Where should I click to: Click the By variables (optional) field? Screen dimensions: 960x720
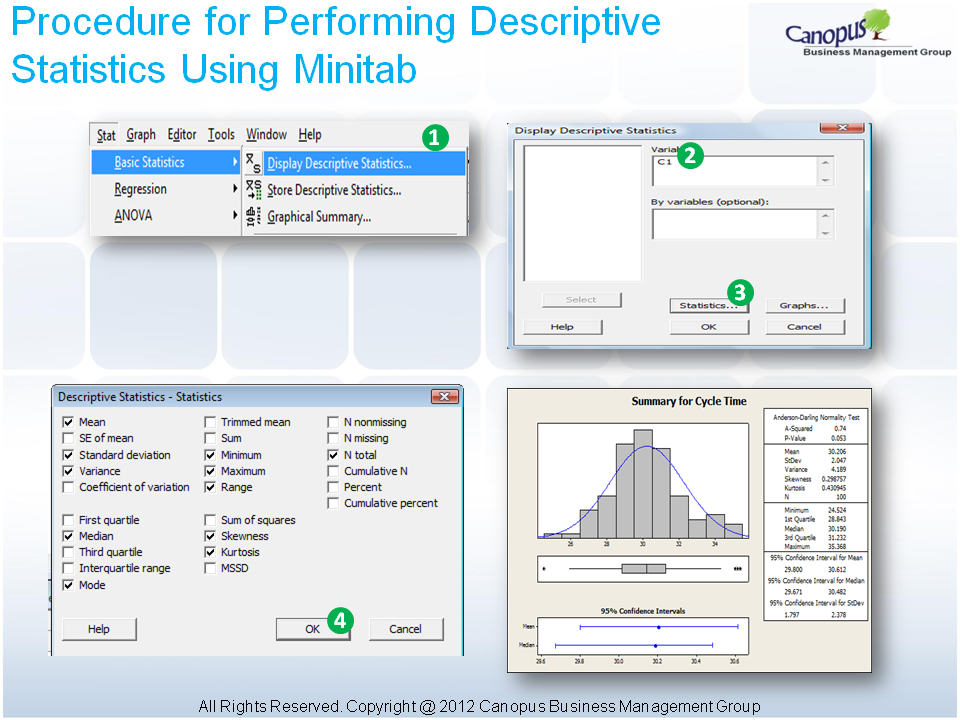[735, 225]
